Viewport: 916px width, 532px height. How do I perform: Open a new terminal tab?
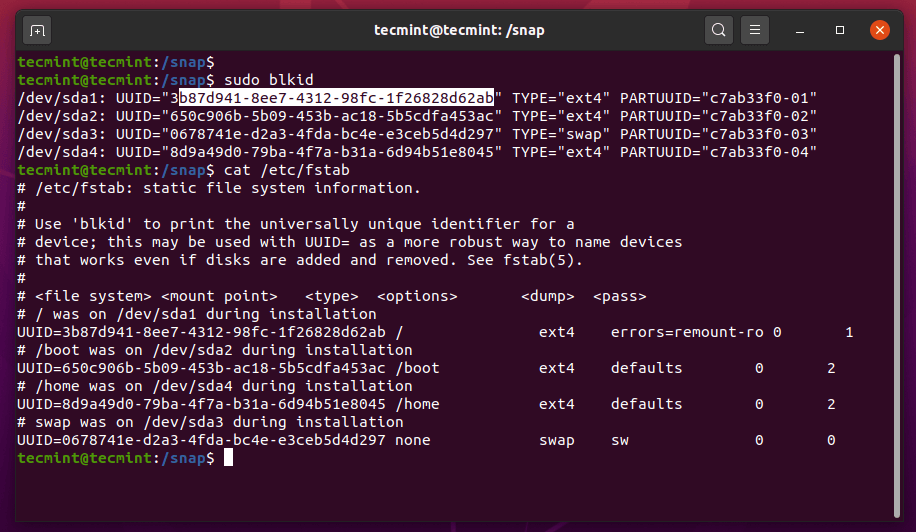click(x=37, y=30)
